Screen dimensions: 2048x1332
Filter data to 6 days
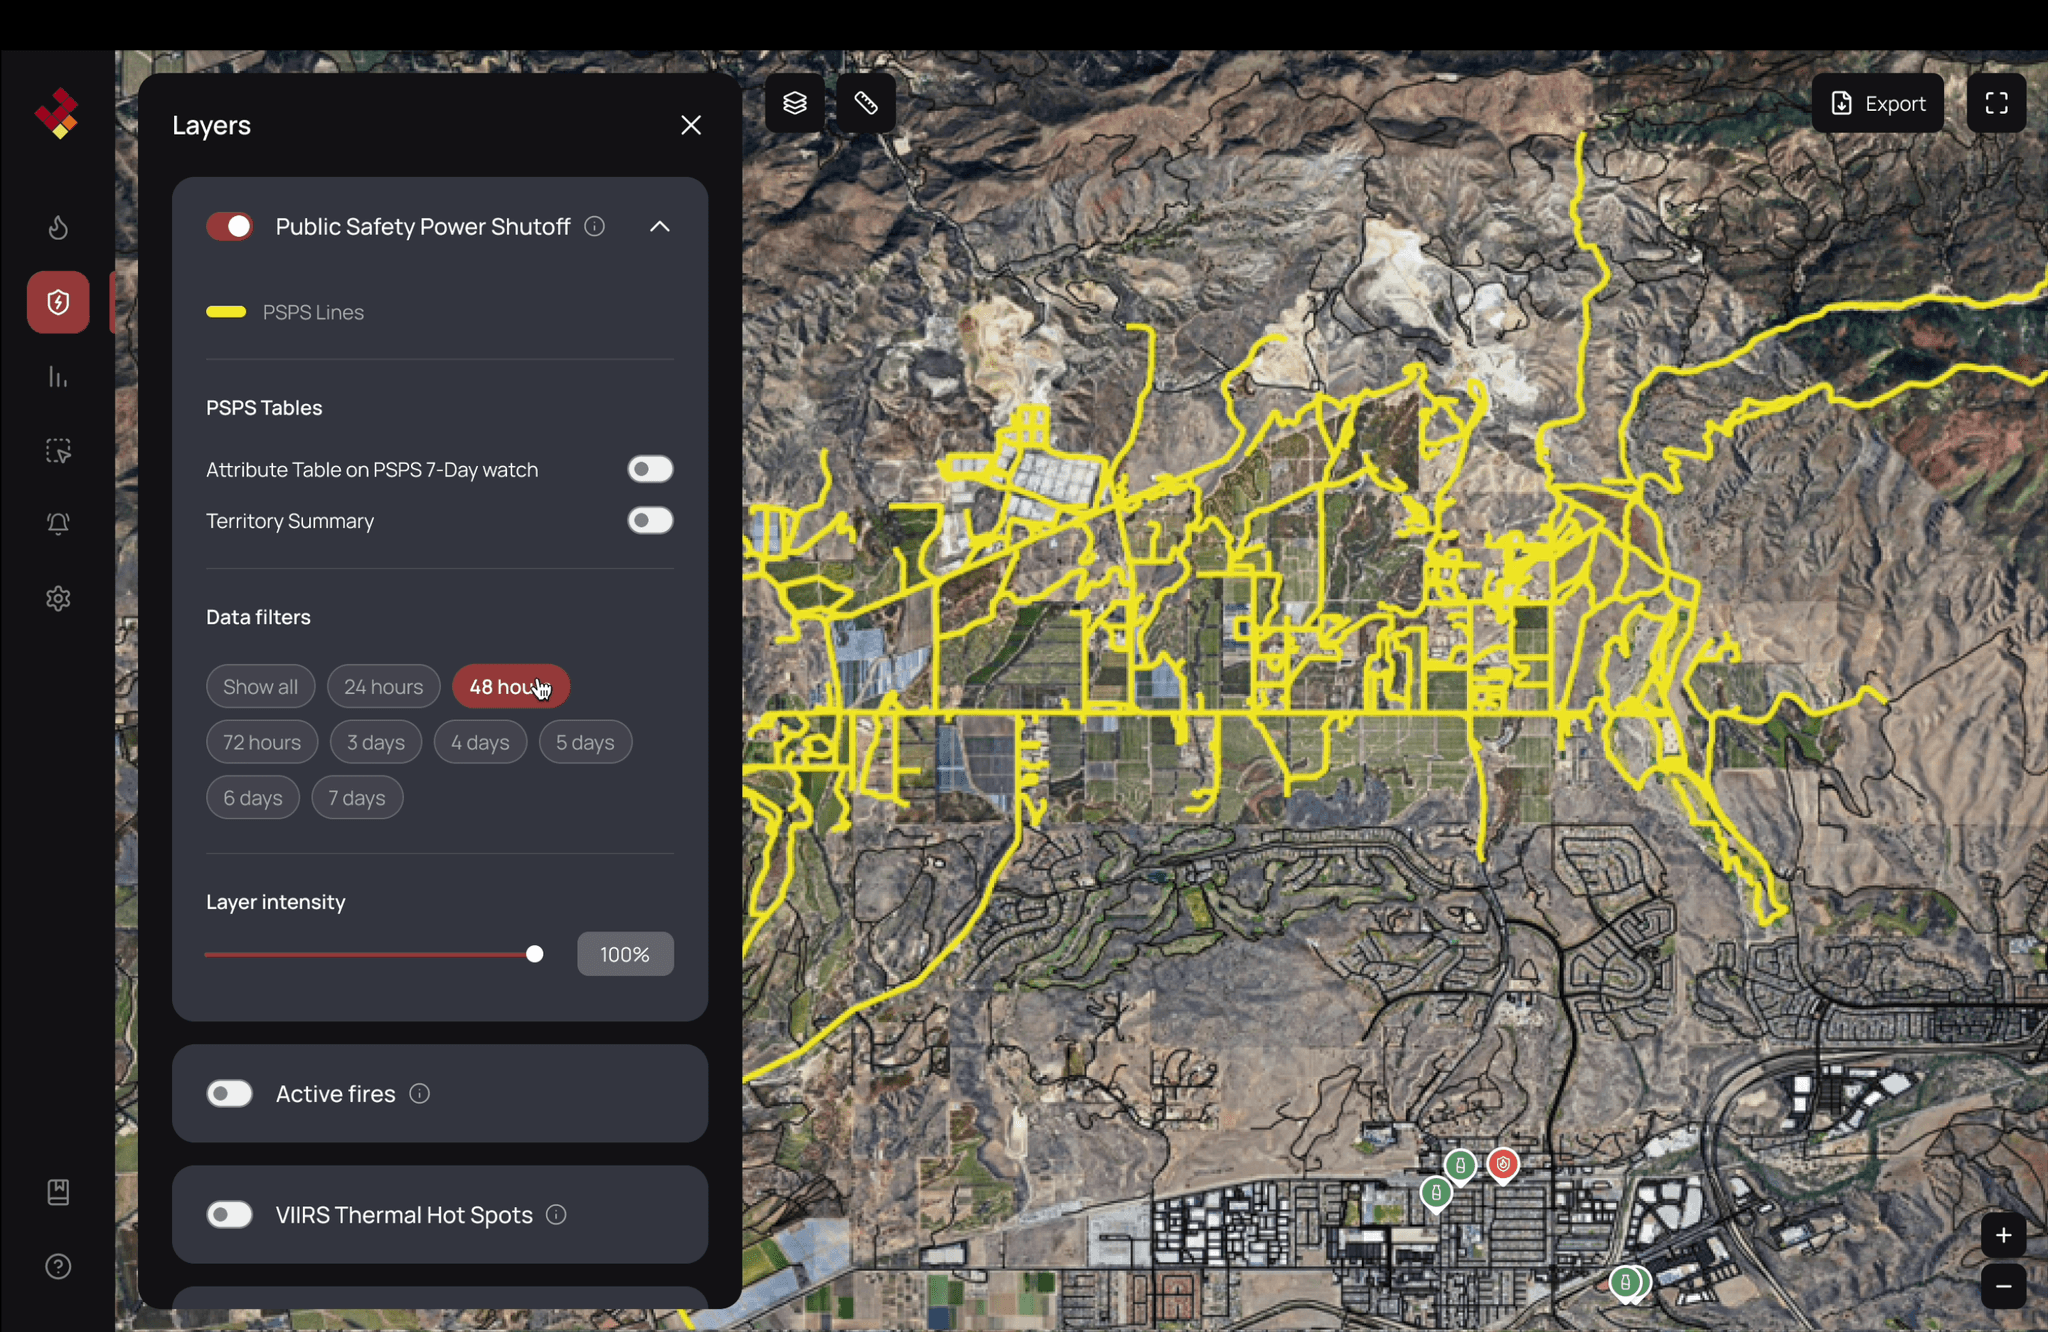(x=252, y=798)
